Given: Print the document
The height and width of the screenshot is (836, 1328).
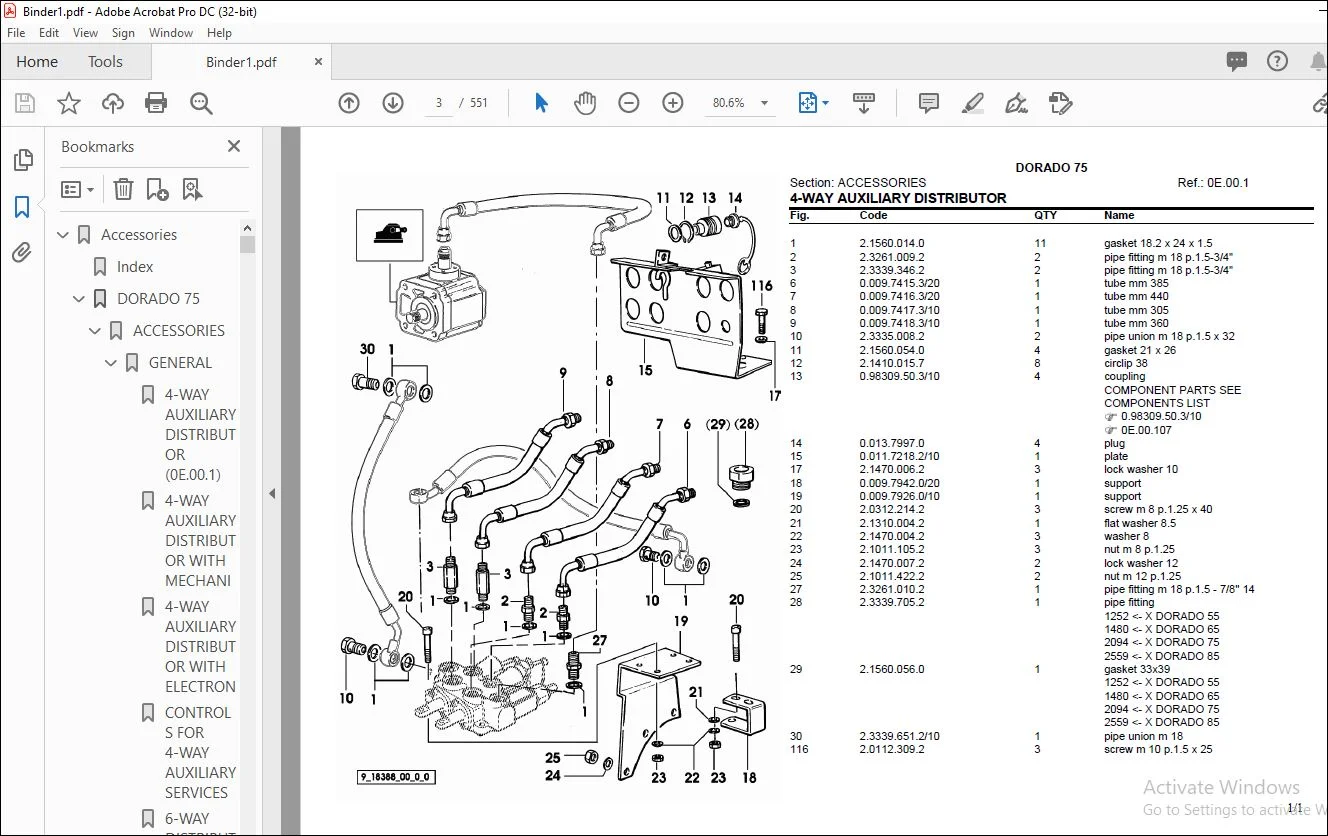Looking at the screenshot, I should [156, 103].
